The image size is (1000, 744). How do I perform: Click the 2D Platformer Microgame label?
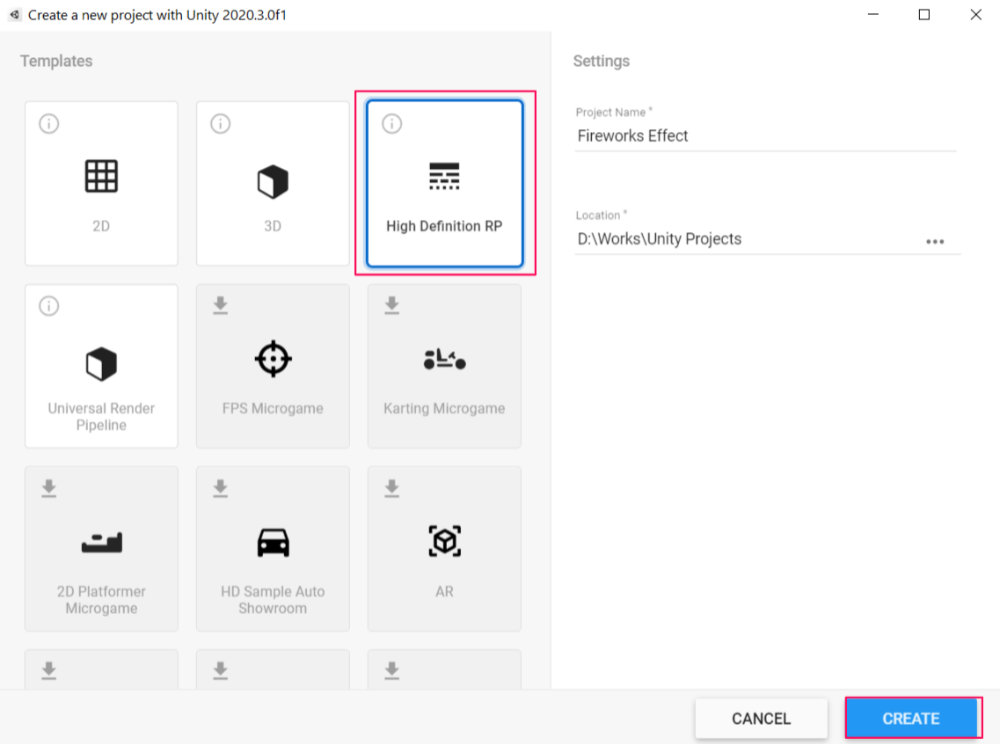tap(101, 599)
